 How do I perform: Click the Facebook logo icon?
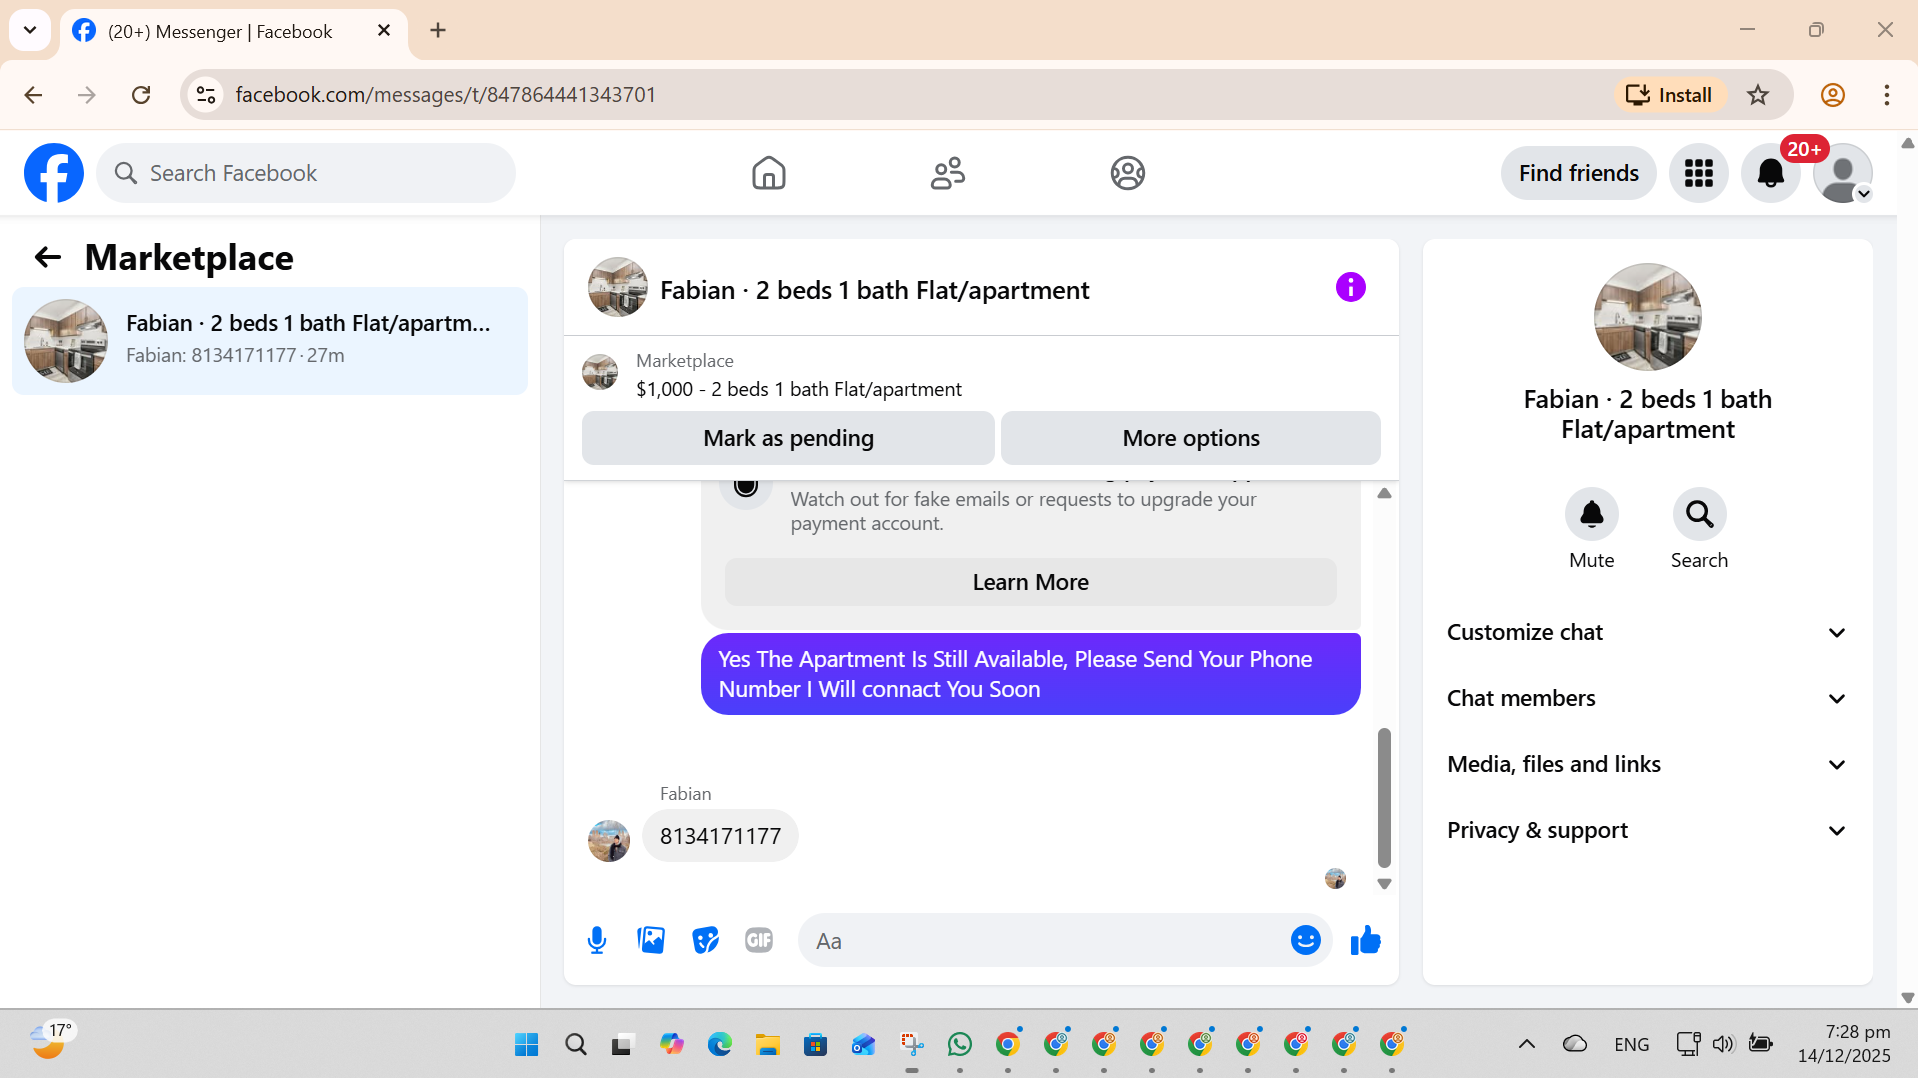[x=54, y=173]
